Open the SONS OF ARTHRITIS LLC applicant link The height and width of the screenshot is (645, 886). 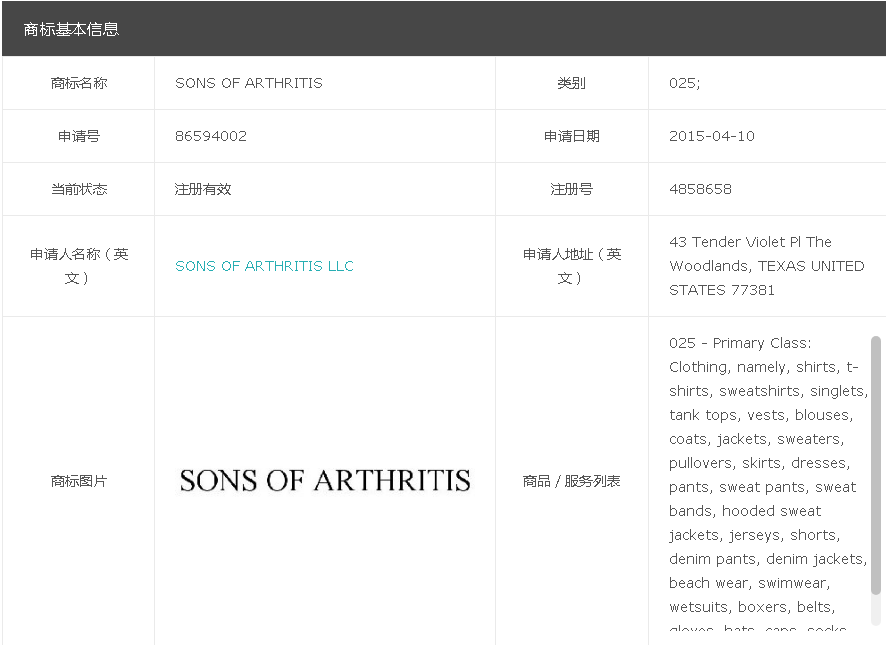tap(264, 266)
